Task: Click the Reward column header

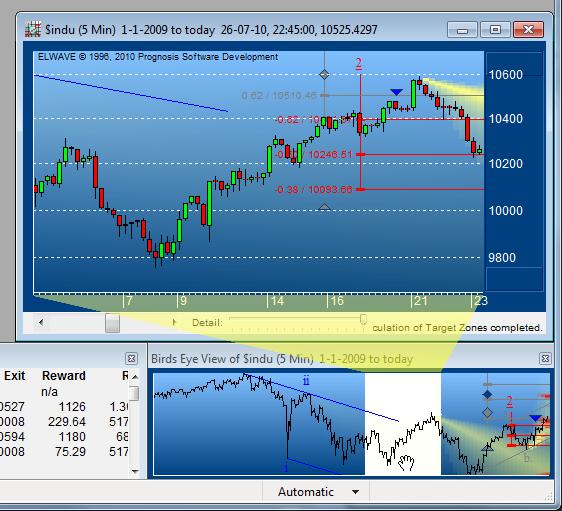Action: (64, 376)
